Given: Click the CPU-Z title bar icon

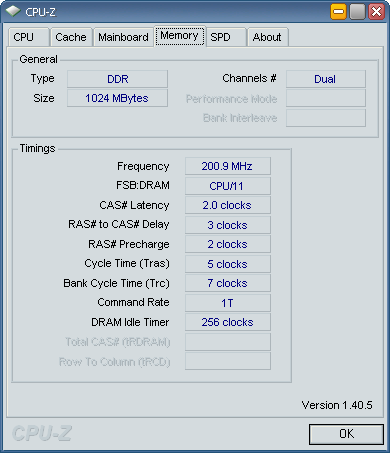Looking at the screenshot, I should (x=13, y=12).
